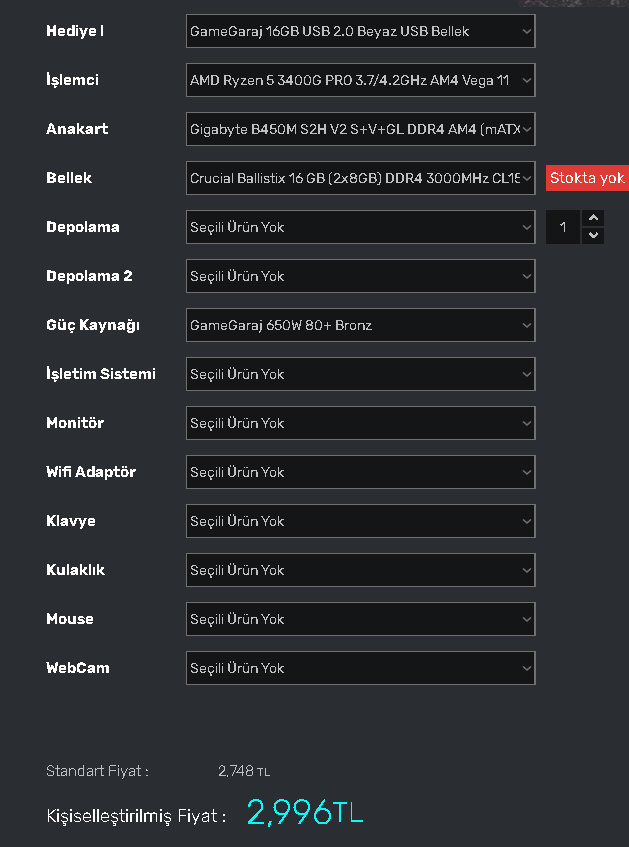Screen dimensions: 629x847
Task: Open the WebCam dropdown
Action: click(360, 668)
